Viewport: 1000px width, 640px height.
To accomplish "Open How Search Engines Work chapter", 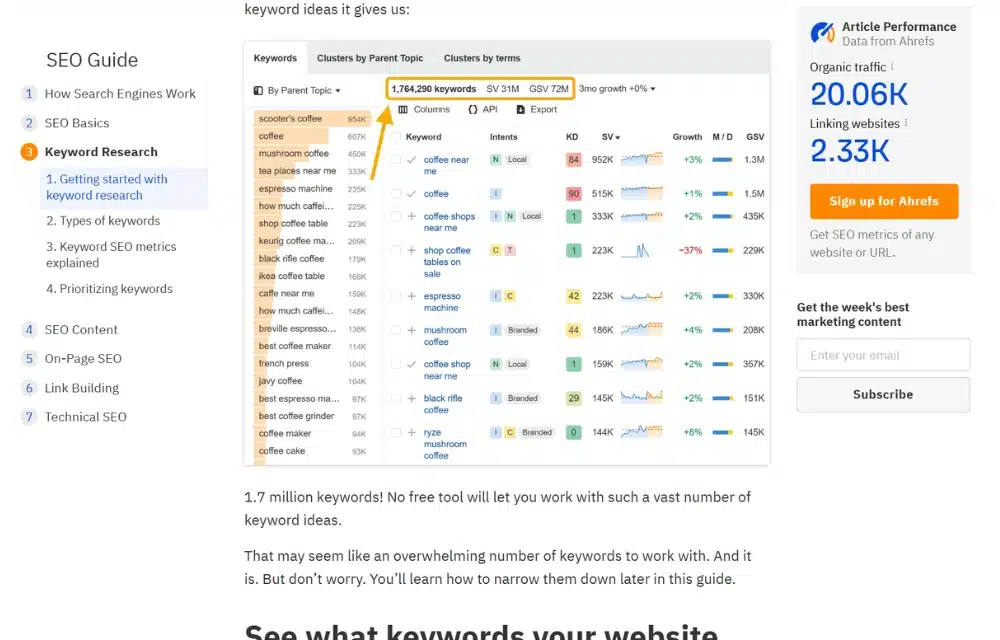I will [120, 94].
